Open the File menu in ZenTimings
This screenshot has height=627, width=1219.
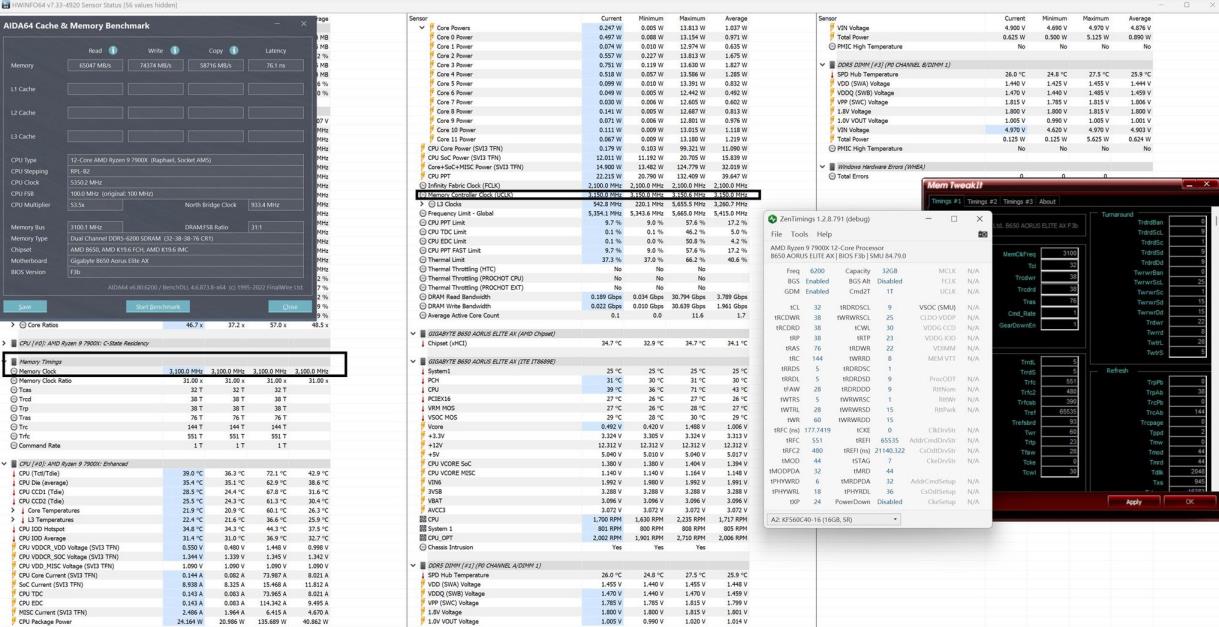[777, 234]
